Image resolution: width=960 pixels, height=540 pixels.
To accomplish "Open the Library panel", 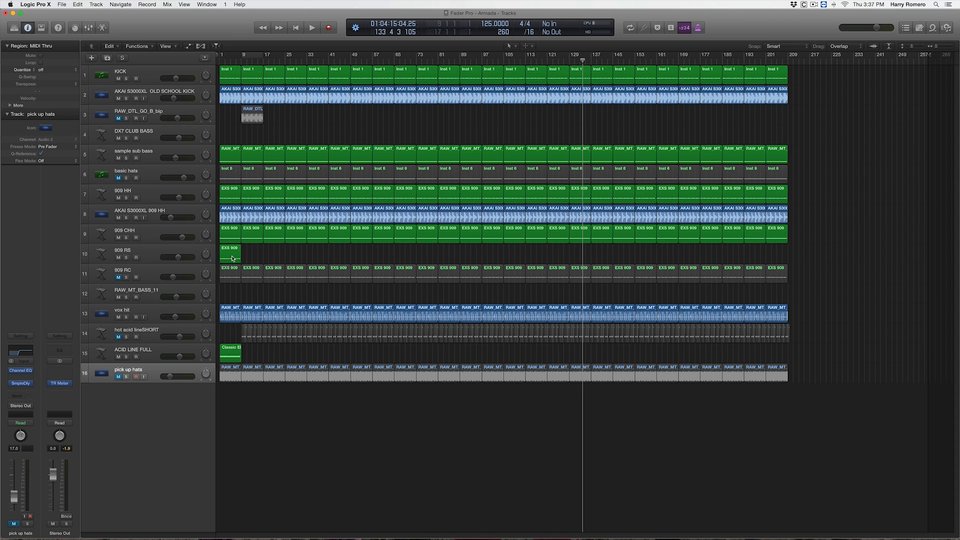I will pyautogui.click(x=13, y=28).
